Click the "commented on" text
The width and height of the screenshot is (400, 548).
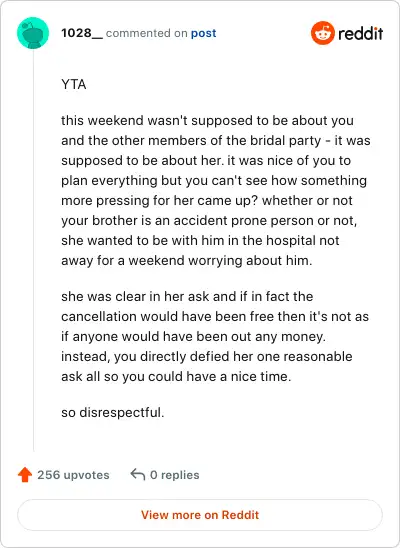pyautogui.click(x=147, y=33)
